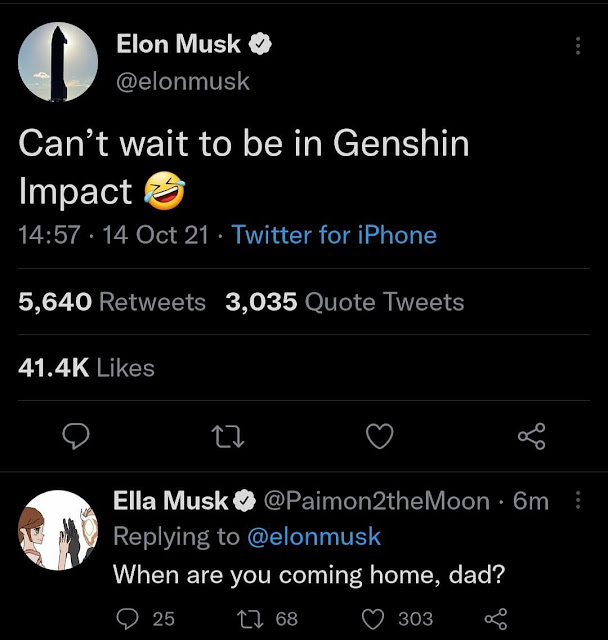Share Ella Musk's reply
608x640 pixels.
[x=496, y=619]
